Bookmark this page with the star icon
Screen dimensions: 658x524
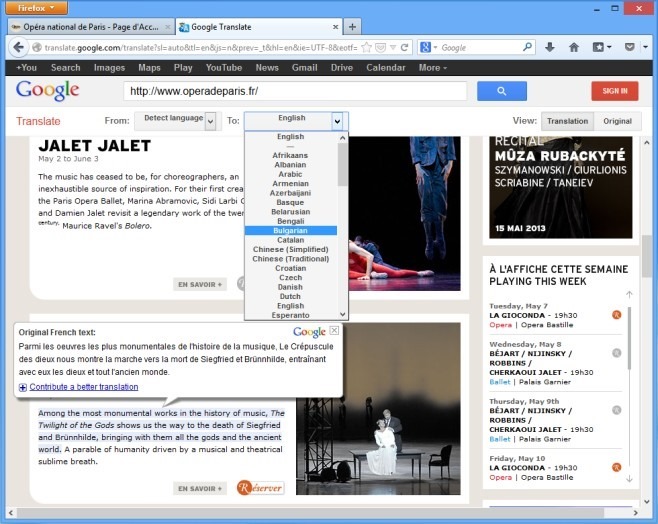366,47
